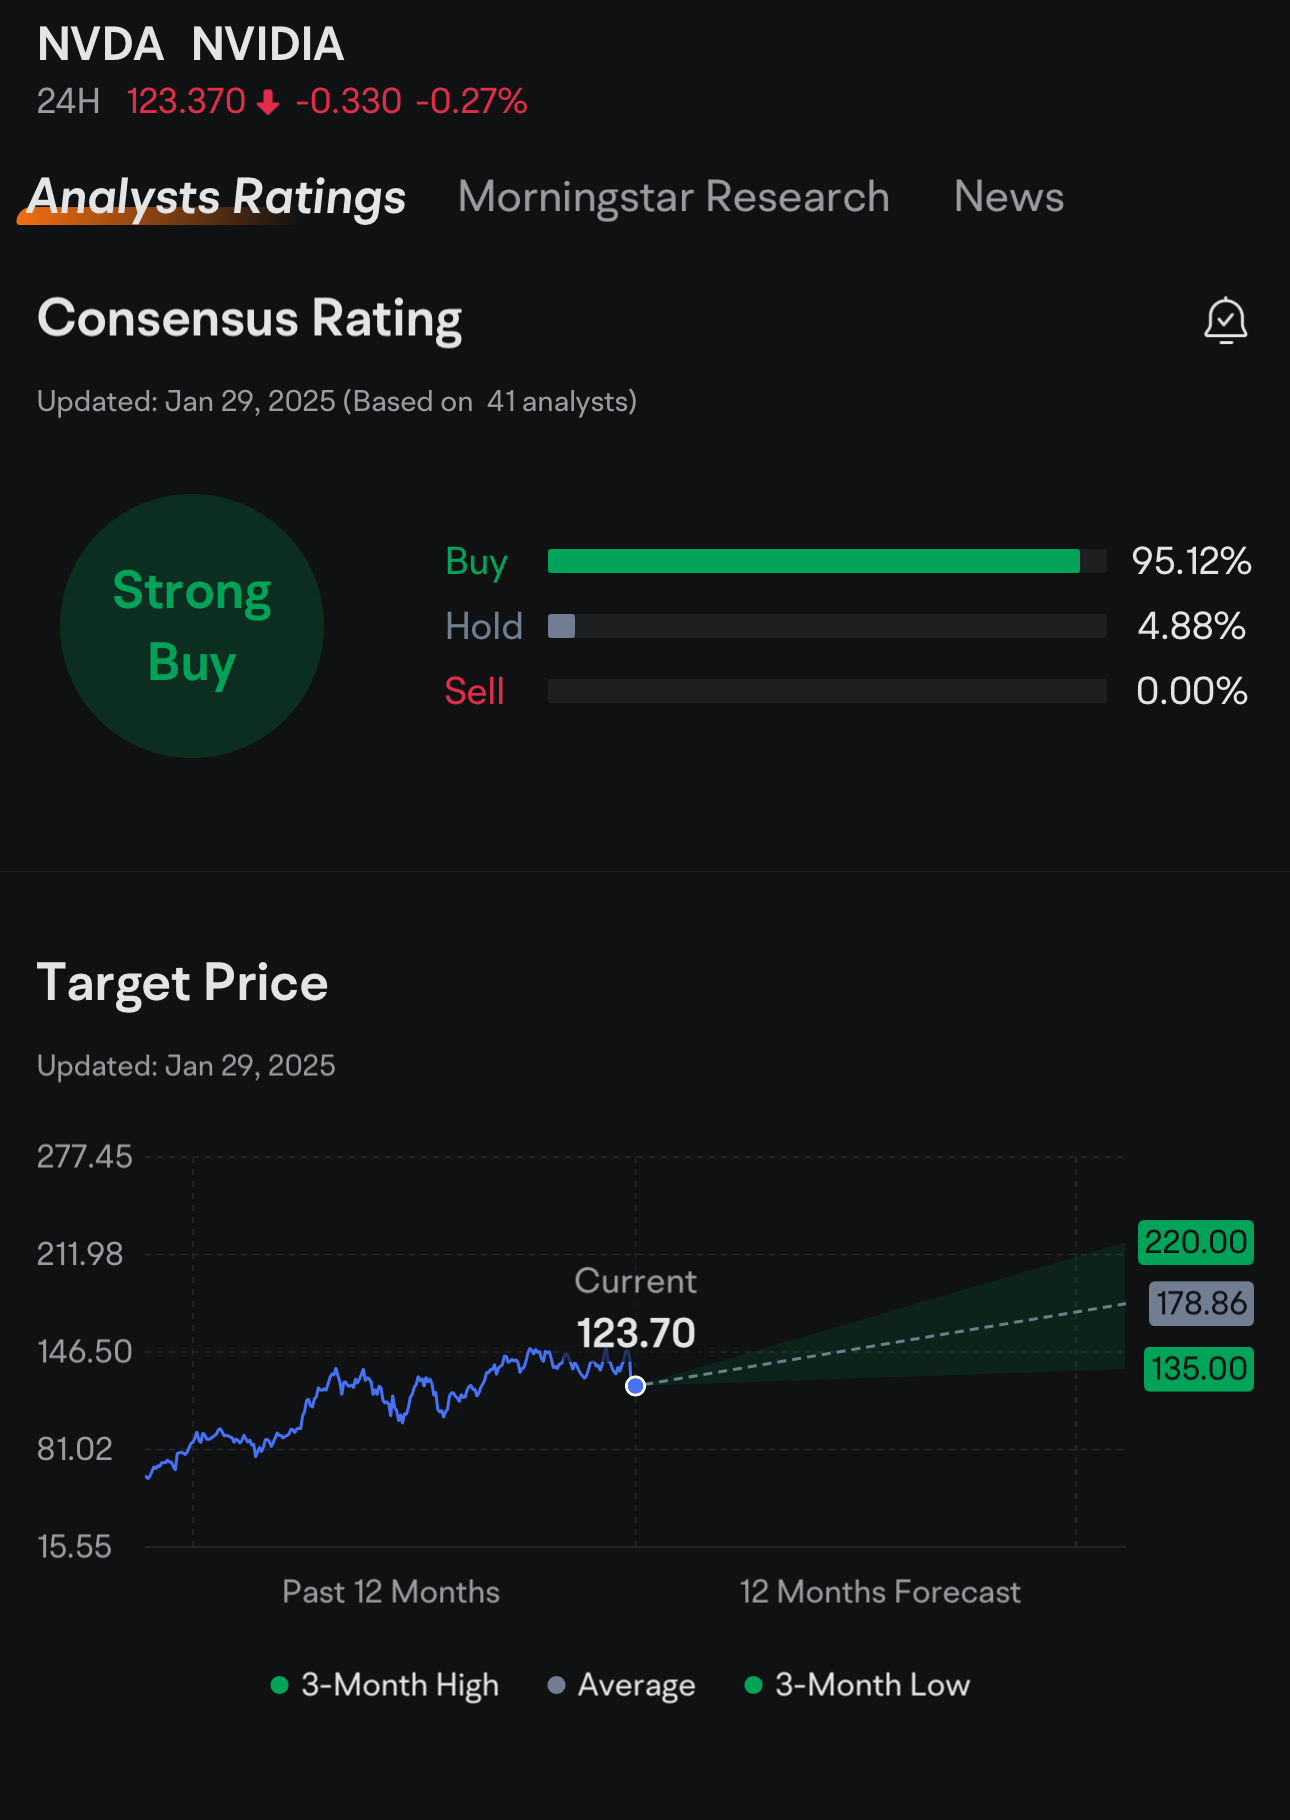Tap the 3-Month Low legend dot
This screenshot has height=1820, width=1290.
coord(754,1685)
